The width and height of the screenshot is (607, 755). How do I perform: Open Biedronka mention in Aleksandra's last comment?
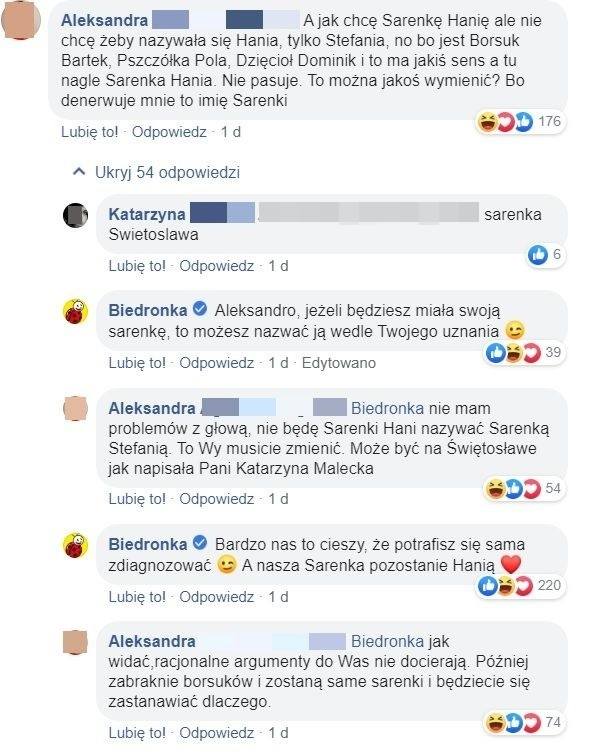tap(390, 641)
